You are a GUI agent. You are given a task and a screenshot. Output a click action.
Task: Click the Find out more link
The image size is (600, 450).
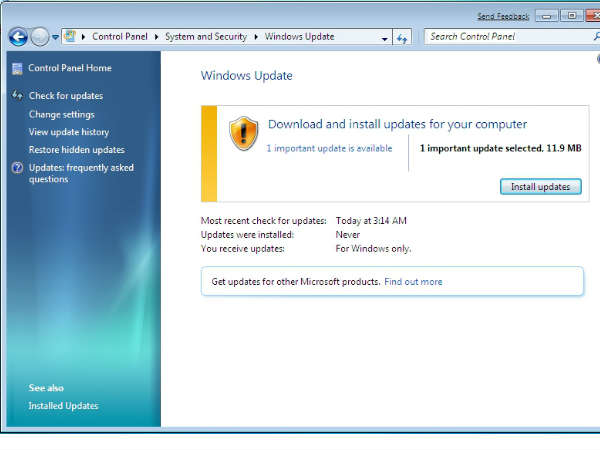[413, 282]
